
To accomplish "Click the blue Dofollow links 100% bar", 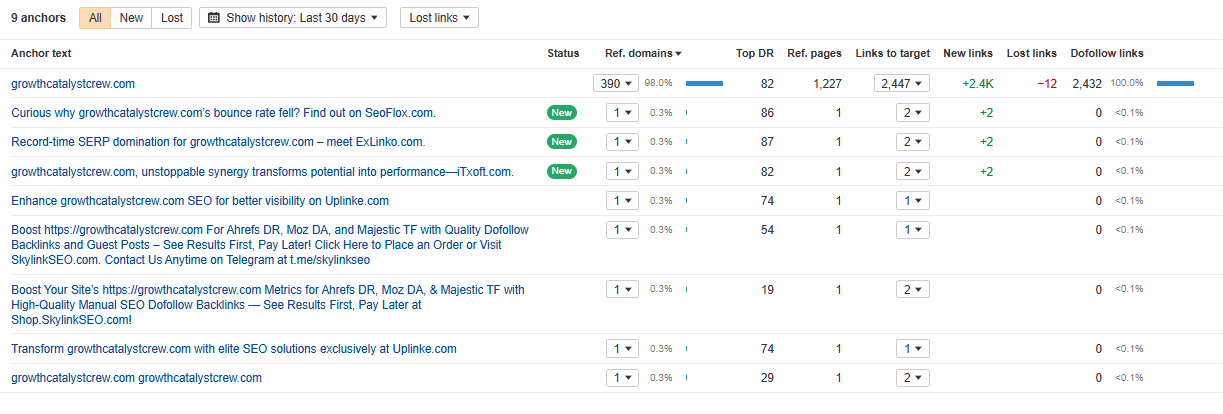I will (x=1175, y=84).
